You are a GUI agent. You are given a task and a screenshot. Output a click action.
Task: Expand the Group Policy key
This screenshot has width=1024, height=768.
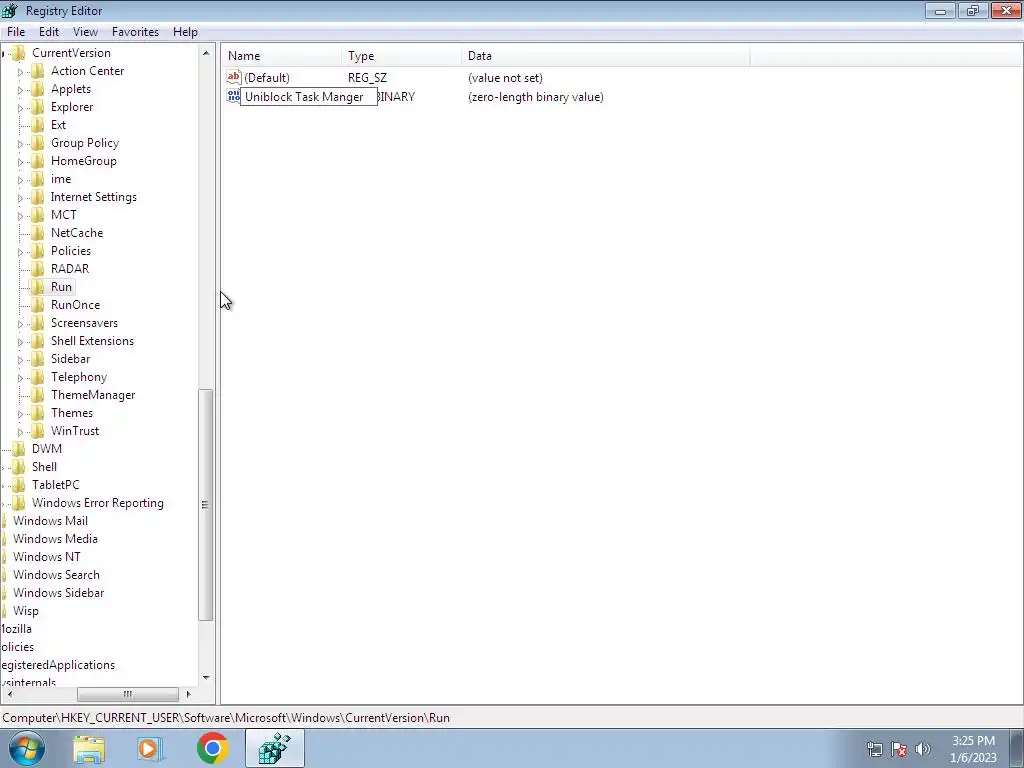coord(20,143)
